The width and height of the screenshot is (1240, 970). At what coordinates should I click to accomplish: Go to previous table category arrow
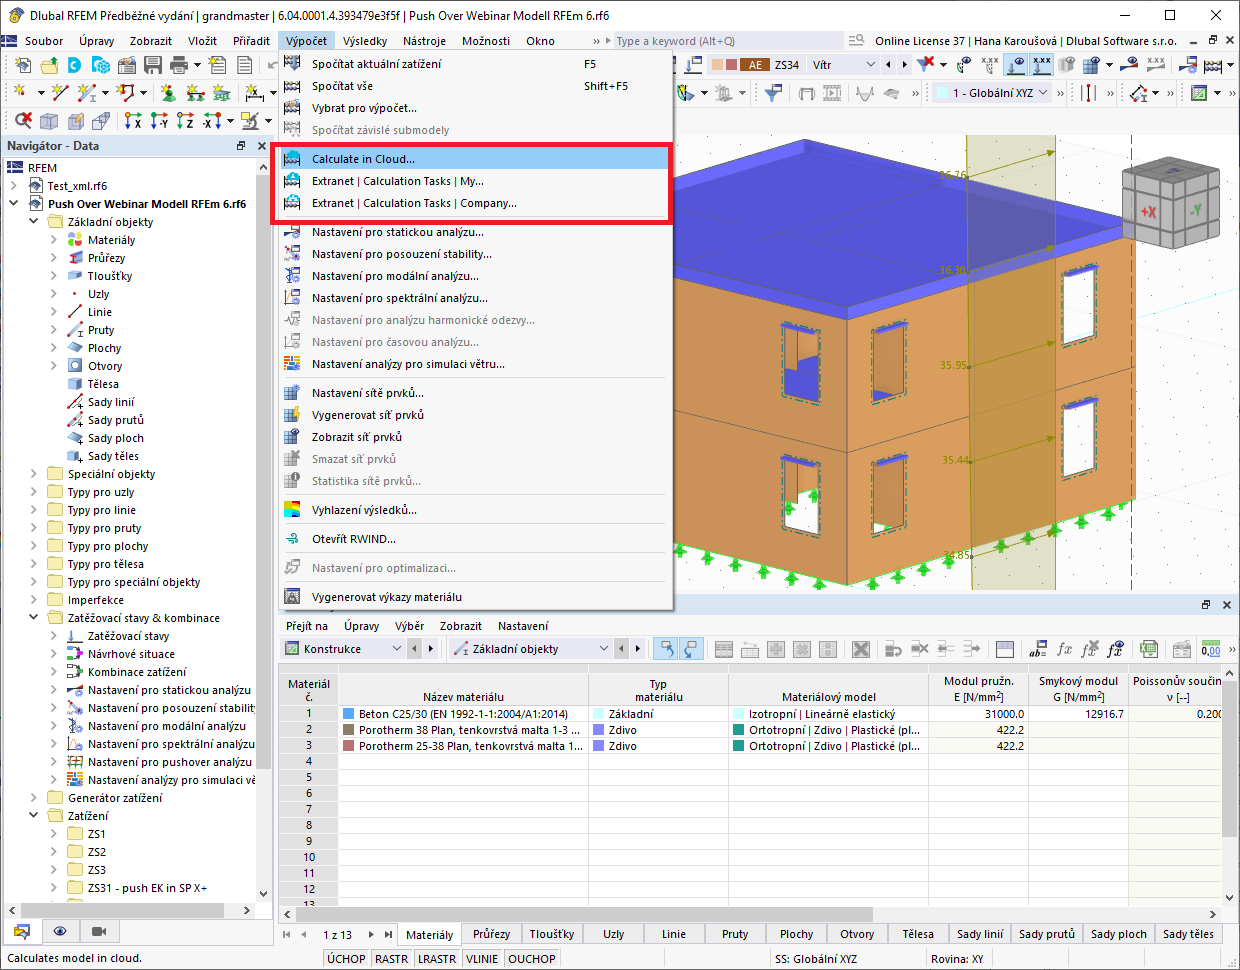click(x=415, y=649)
